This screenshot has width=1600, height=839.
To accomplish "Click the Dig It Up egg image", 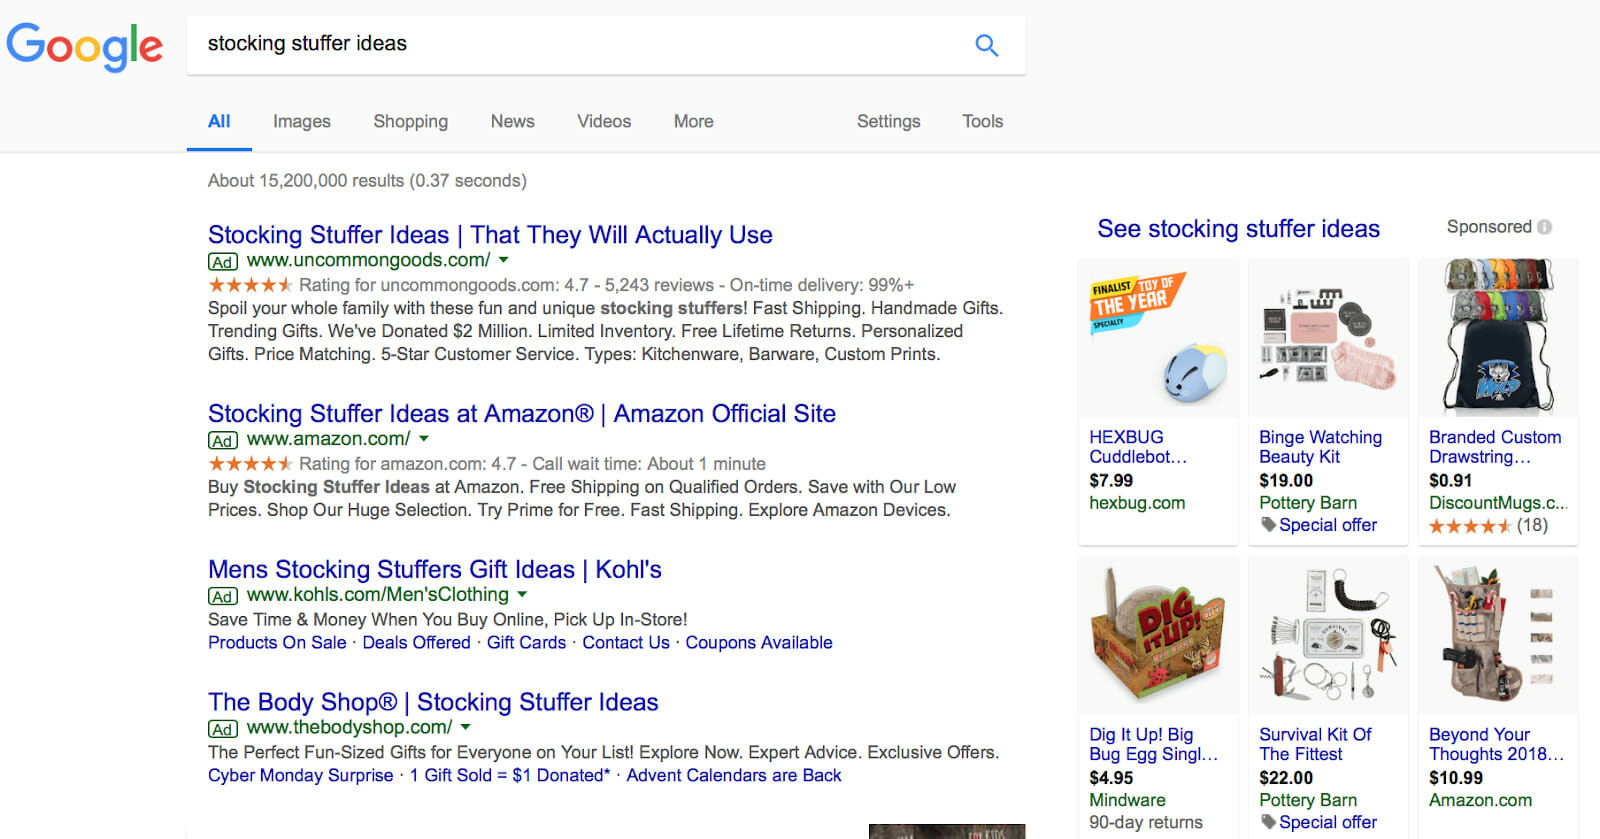I will [1158, 634].
